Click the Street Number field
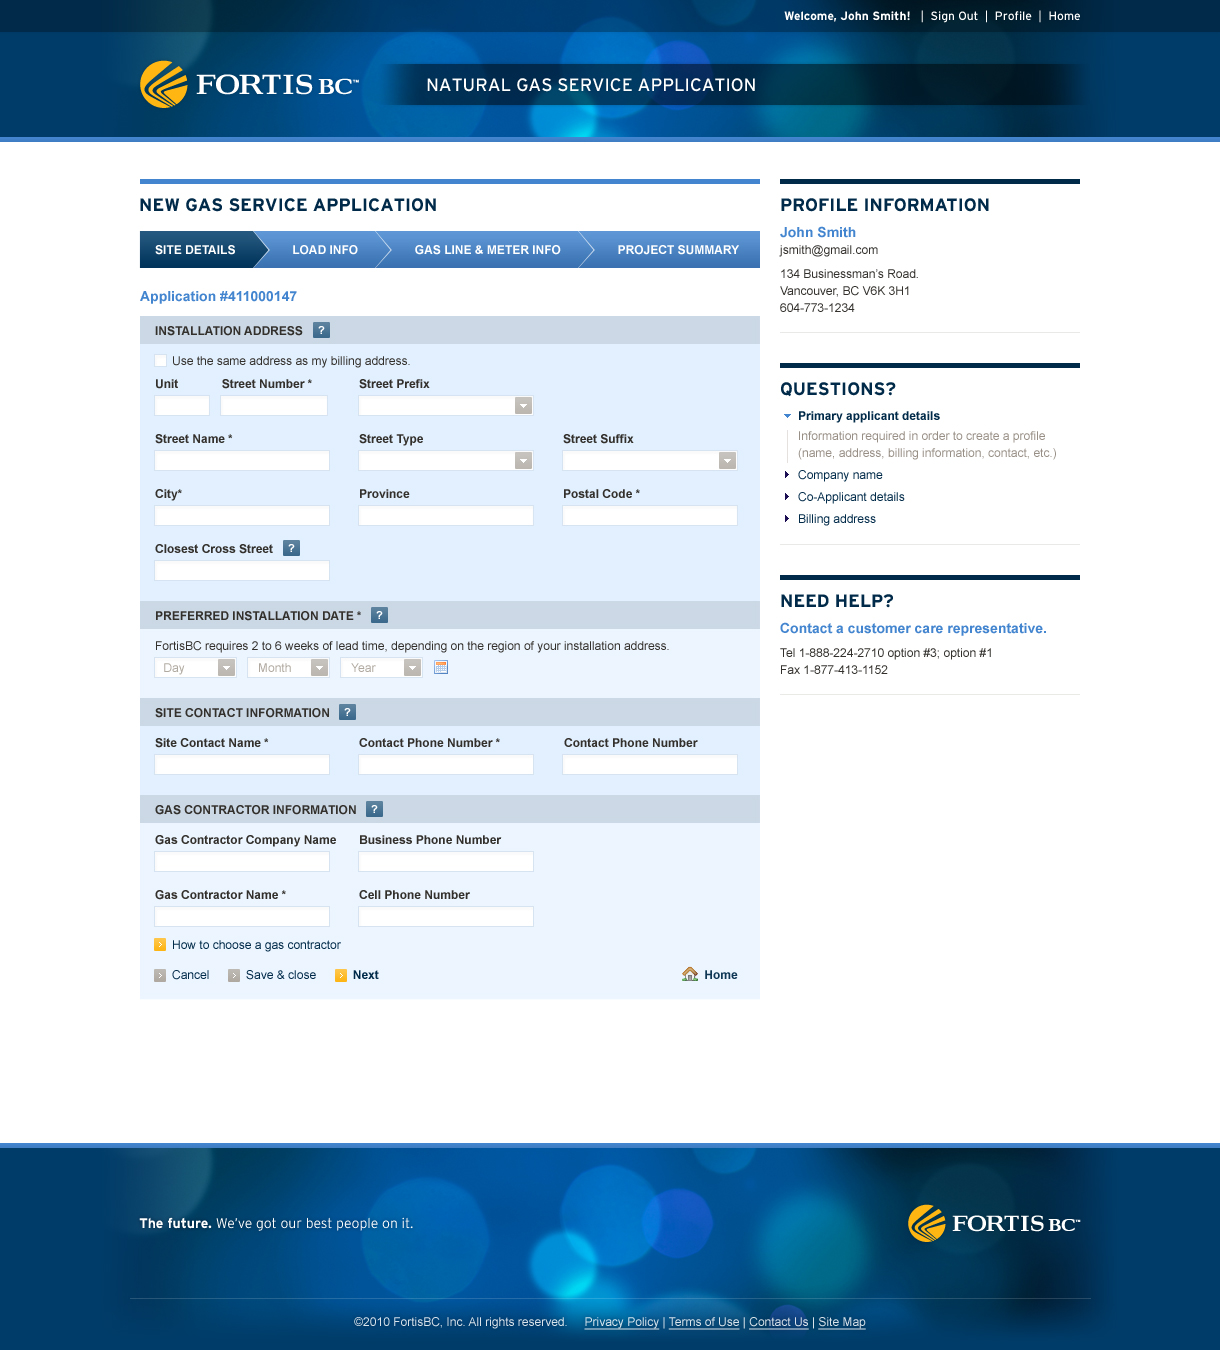The image size is (1220, 1350). click(x=274, y=405)
